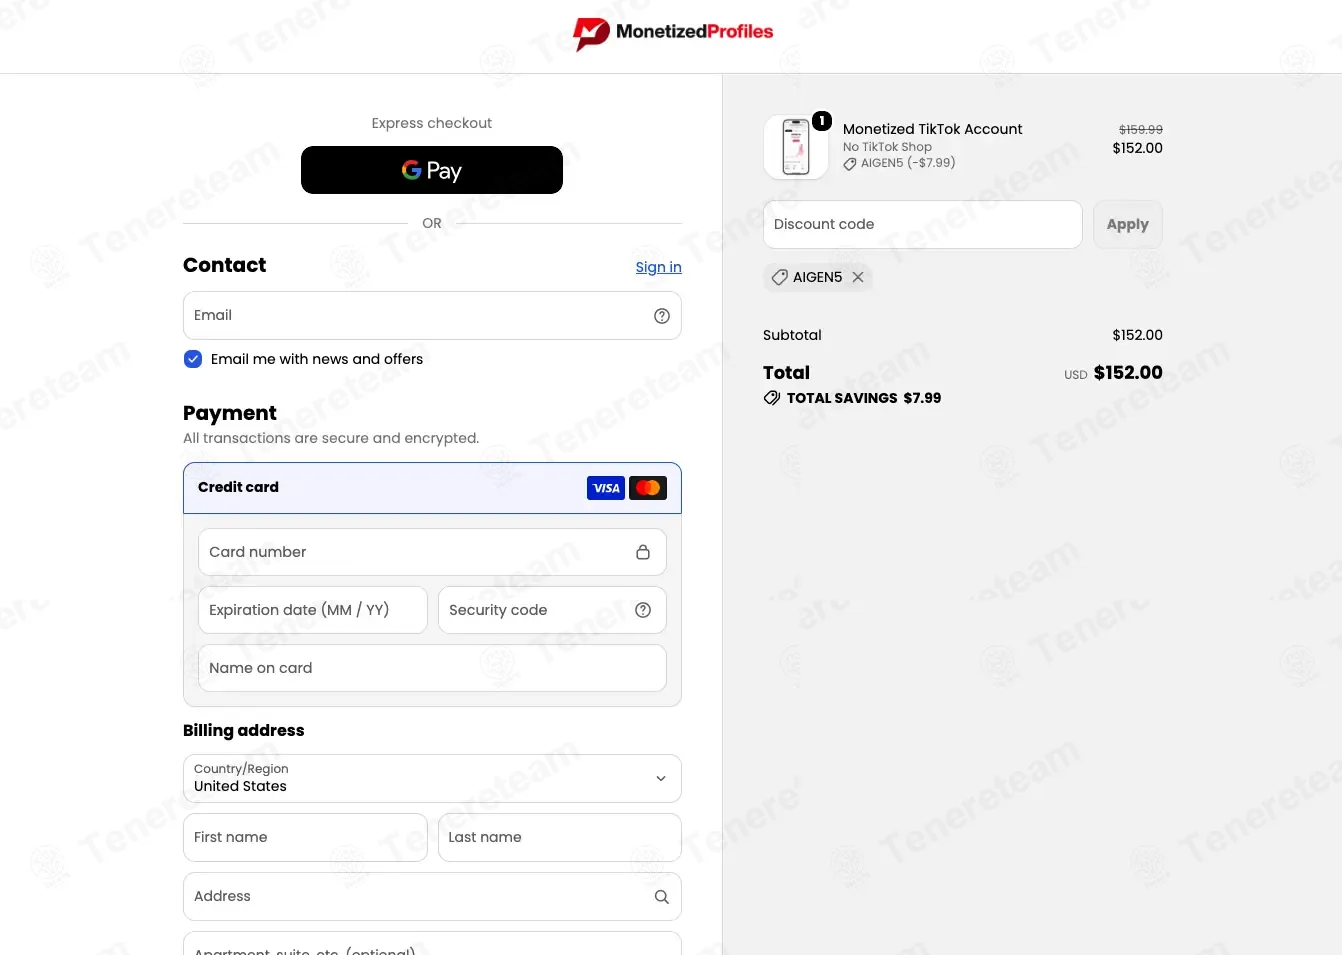Apply the discount code
1342x955 pixels.
pos(1128,224)
